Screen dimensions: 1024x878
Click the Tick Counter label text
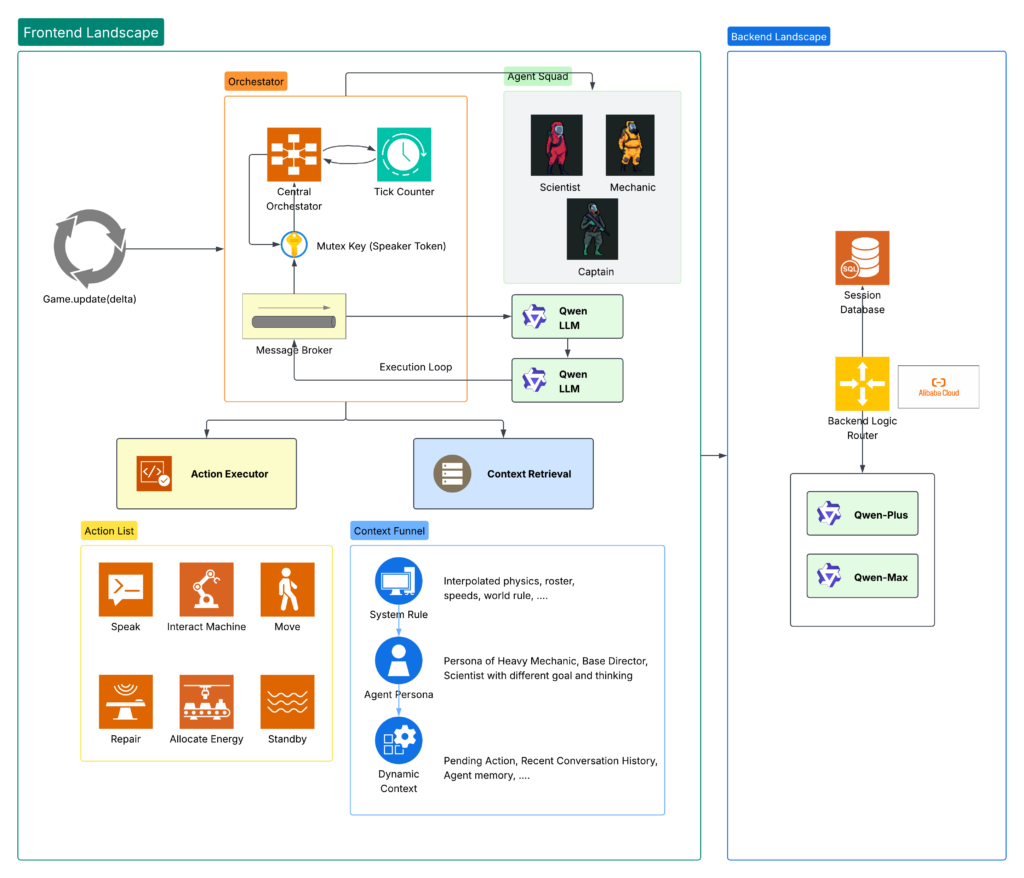[404, 191]
